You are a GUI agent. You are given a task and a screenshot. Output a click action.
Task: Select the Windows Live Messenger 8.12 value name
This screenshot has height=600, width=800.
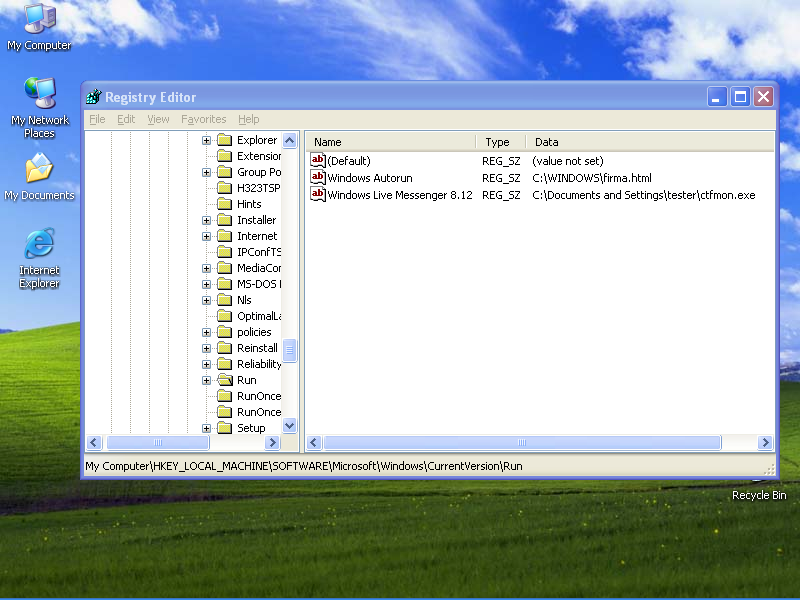point(400,195)
